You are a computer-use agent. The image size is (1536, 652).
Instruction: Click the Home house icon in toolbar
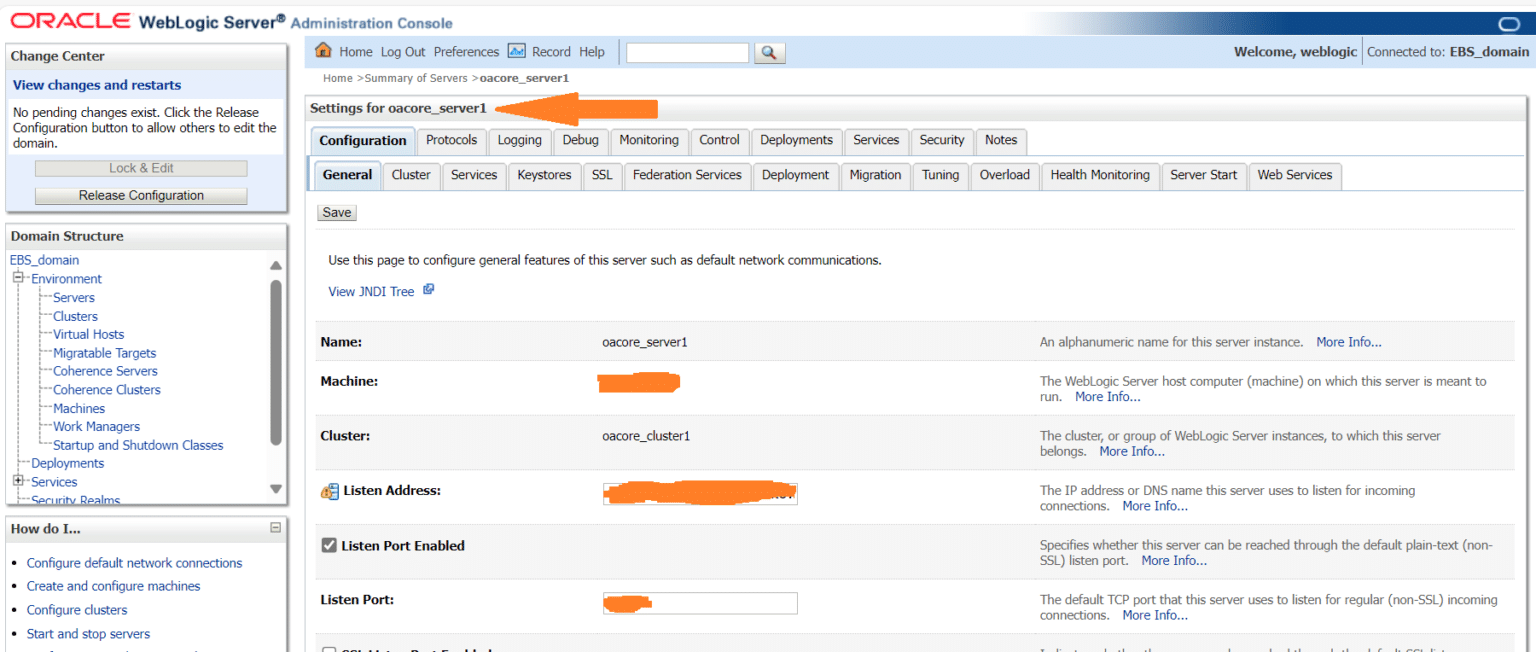coord(323,51)
